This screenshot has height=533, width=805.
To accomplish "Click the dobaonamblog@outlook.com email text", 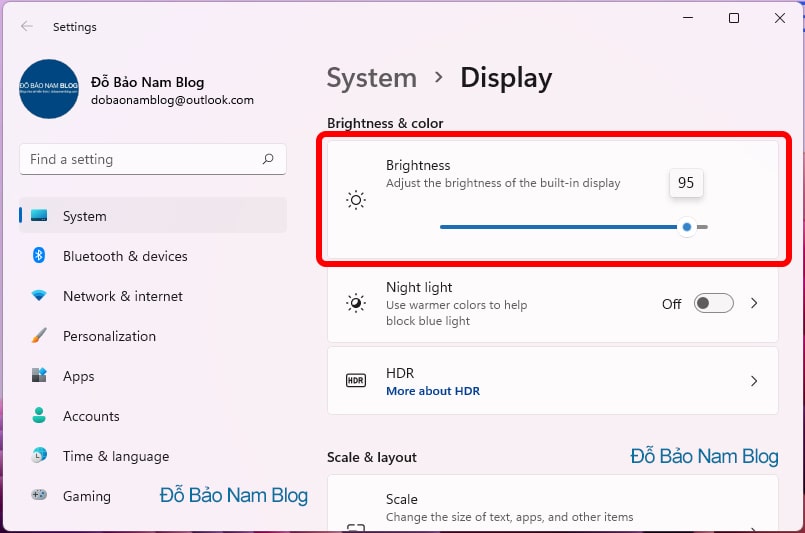I will point(172,100).
